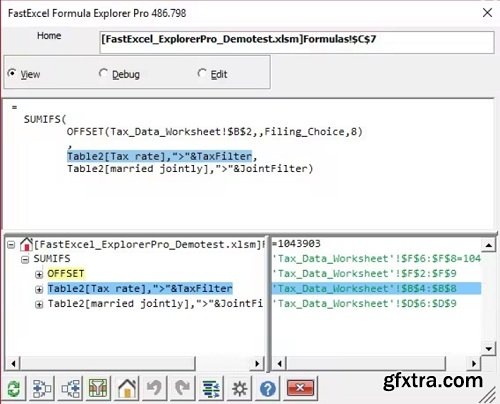
Task: Close the Formula Explorer window
Action: (x=487, y=13)
